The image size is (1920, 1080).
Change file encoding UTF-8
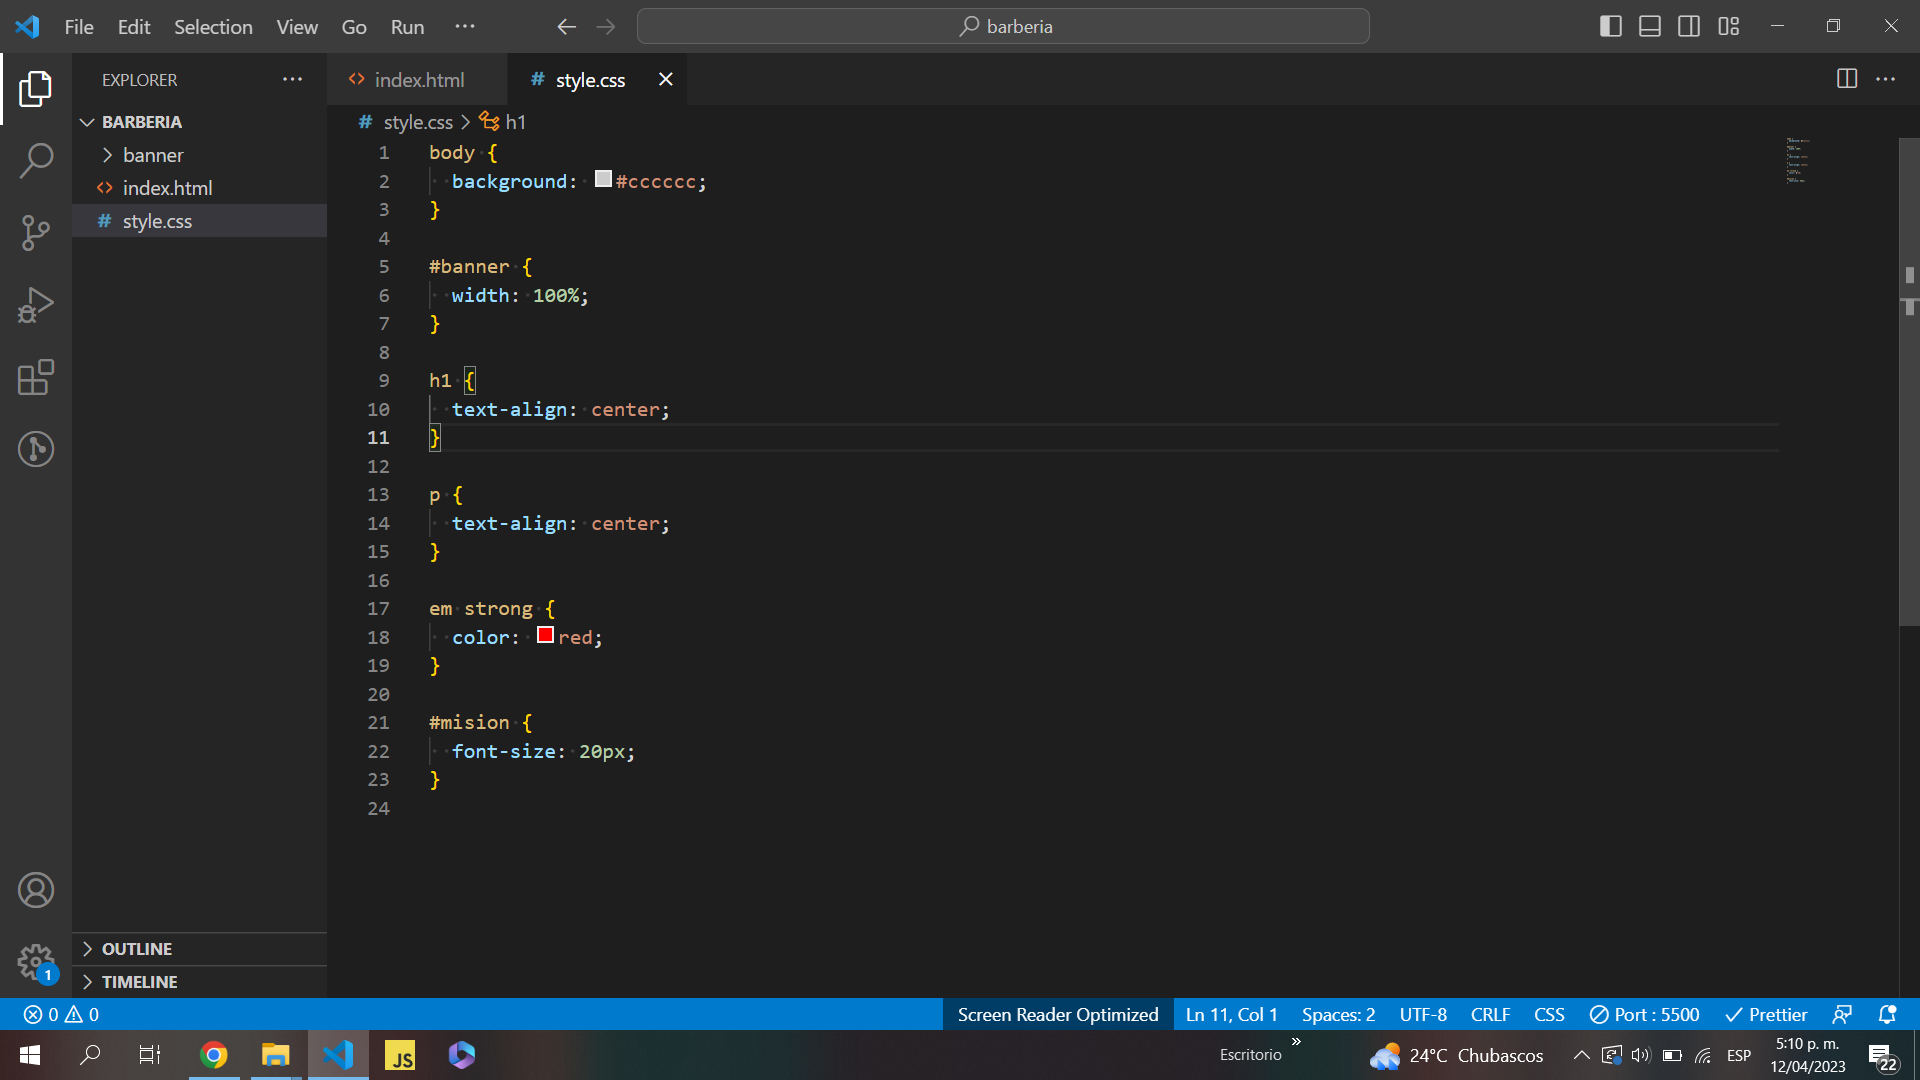1423,1014
